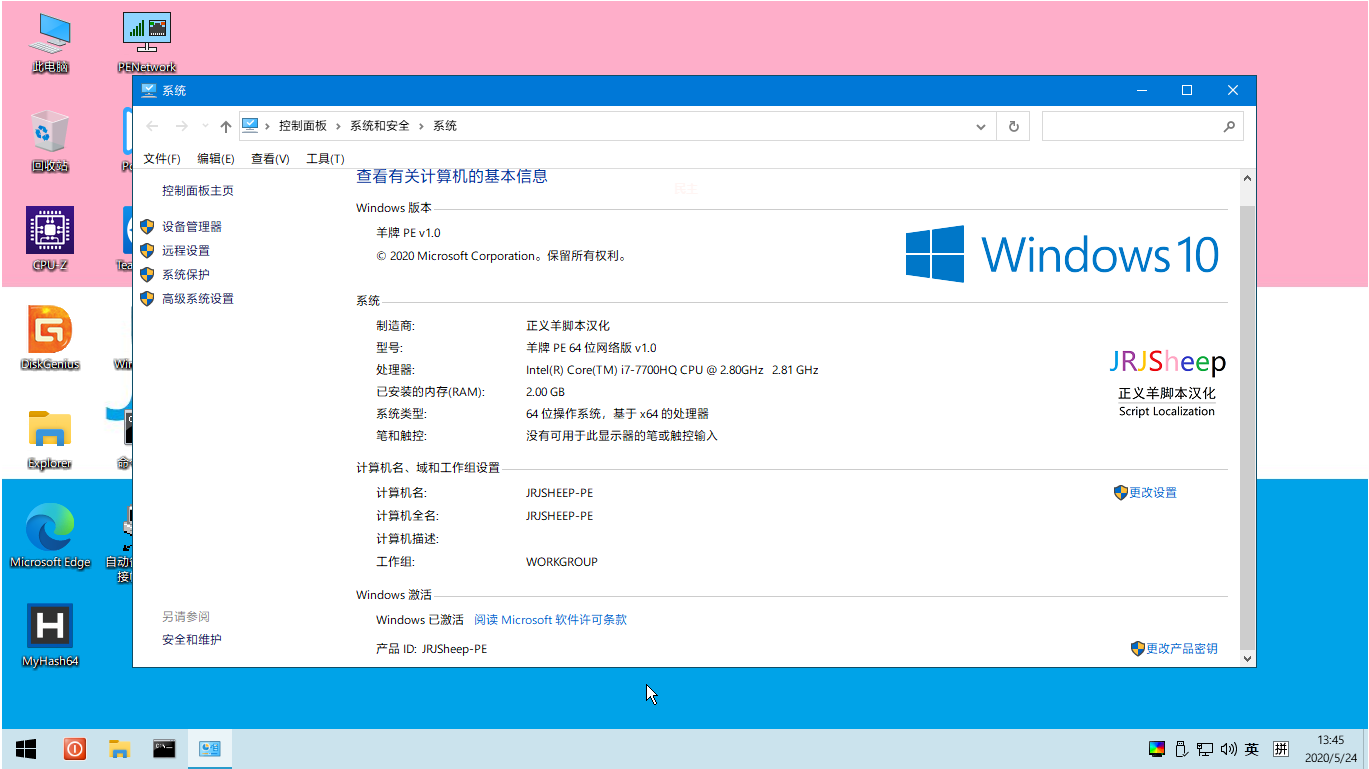This screenshot has width=1369, height=769.
Task: Click the USB device tray icon
Action: click(1181, 749)
